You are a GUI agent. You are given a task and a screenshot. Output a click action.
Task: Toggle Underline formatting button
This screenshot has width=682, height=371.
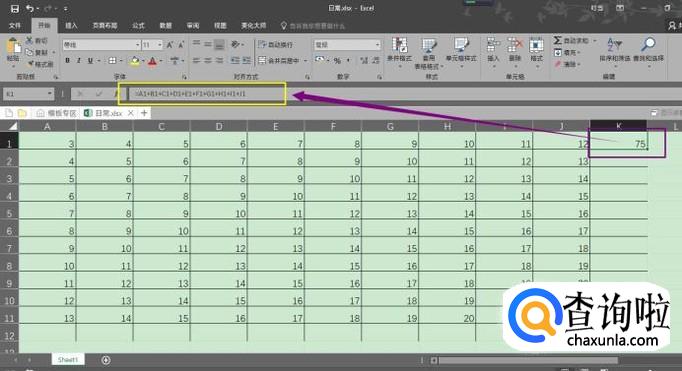[90, 60]
